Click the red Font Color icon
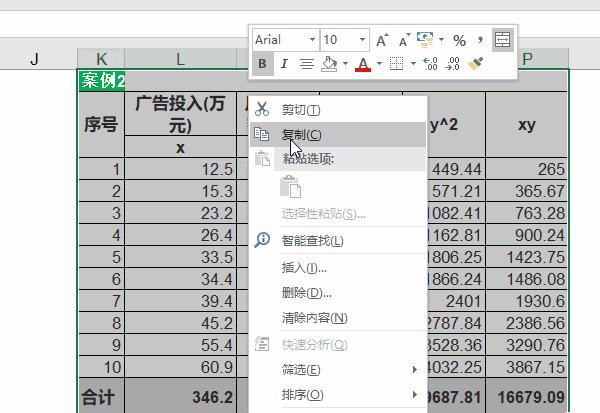The height and width of the screenshot is (413, 600). tap(363, 64)
